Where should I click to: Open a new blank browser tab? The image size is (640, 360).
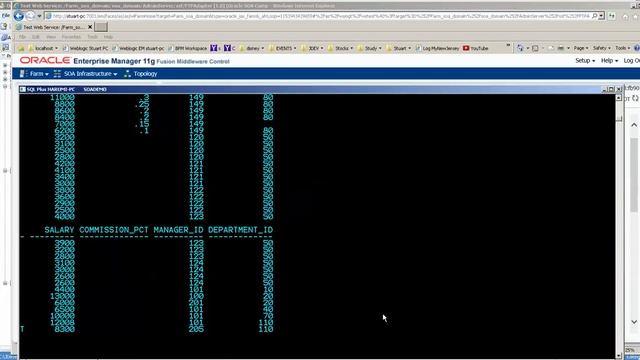(x=101, y=27)
